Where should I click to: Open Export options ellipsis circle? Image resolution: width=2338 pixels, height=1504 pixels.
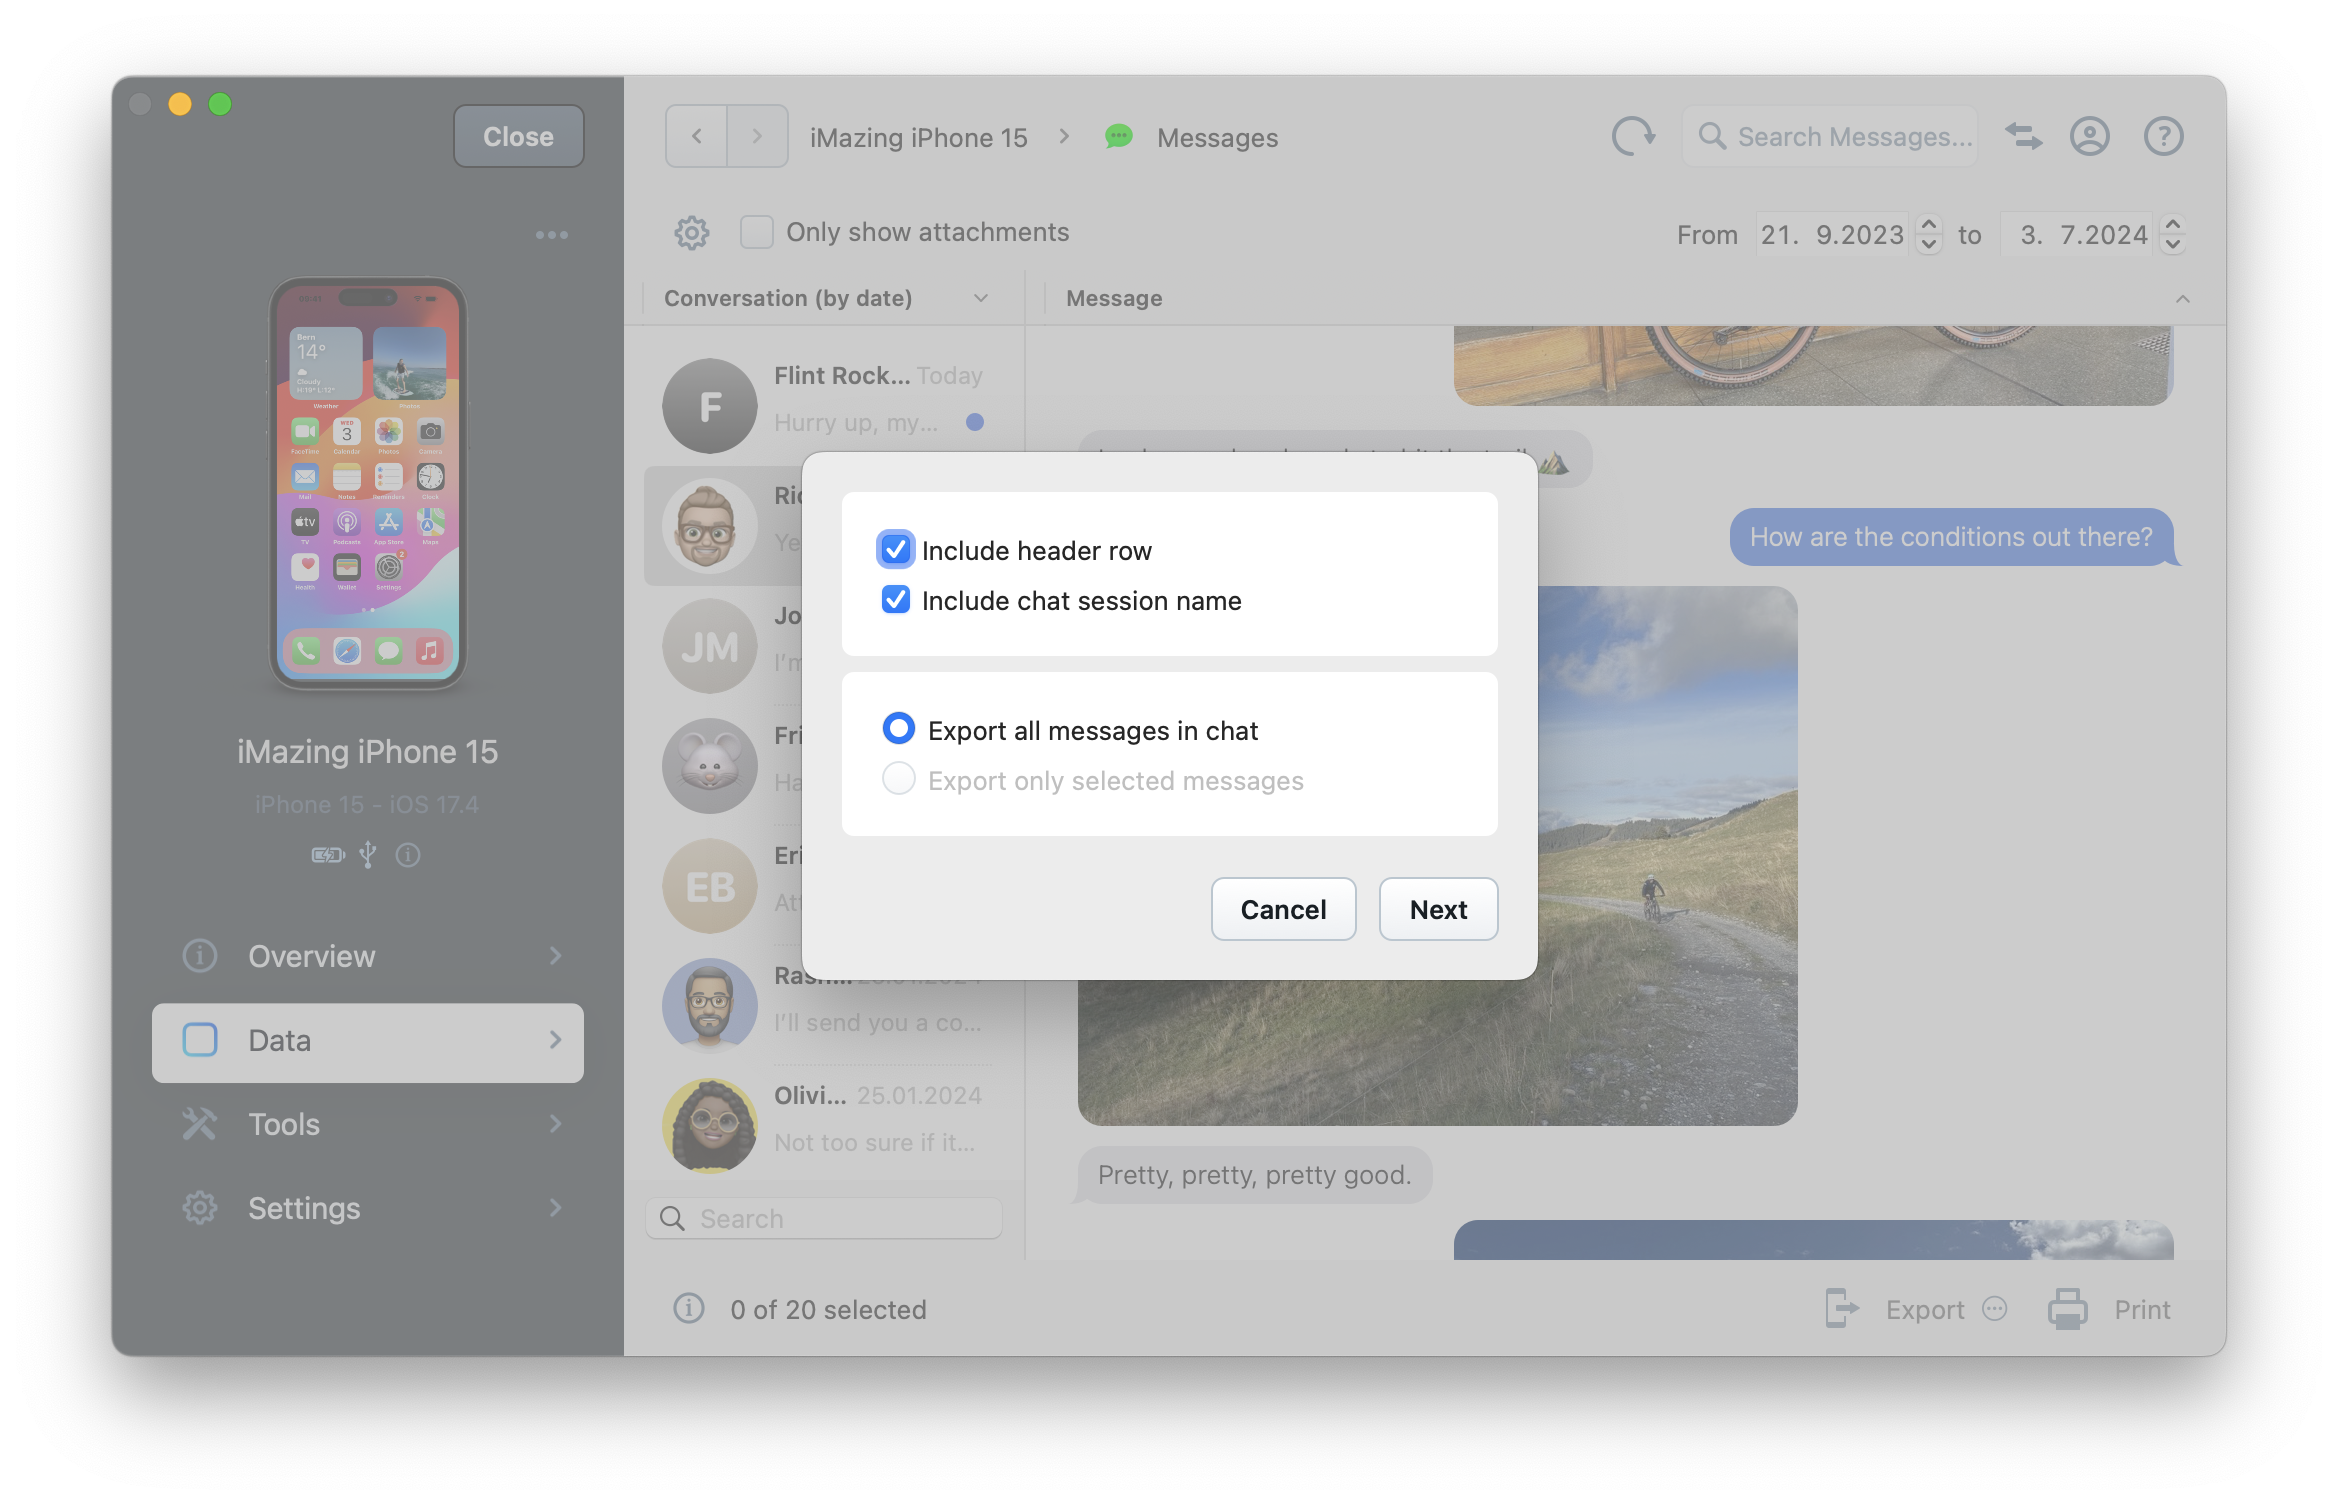click(1995, 1308)
